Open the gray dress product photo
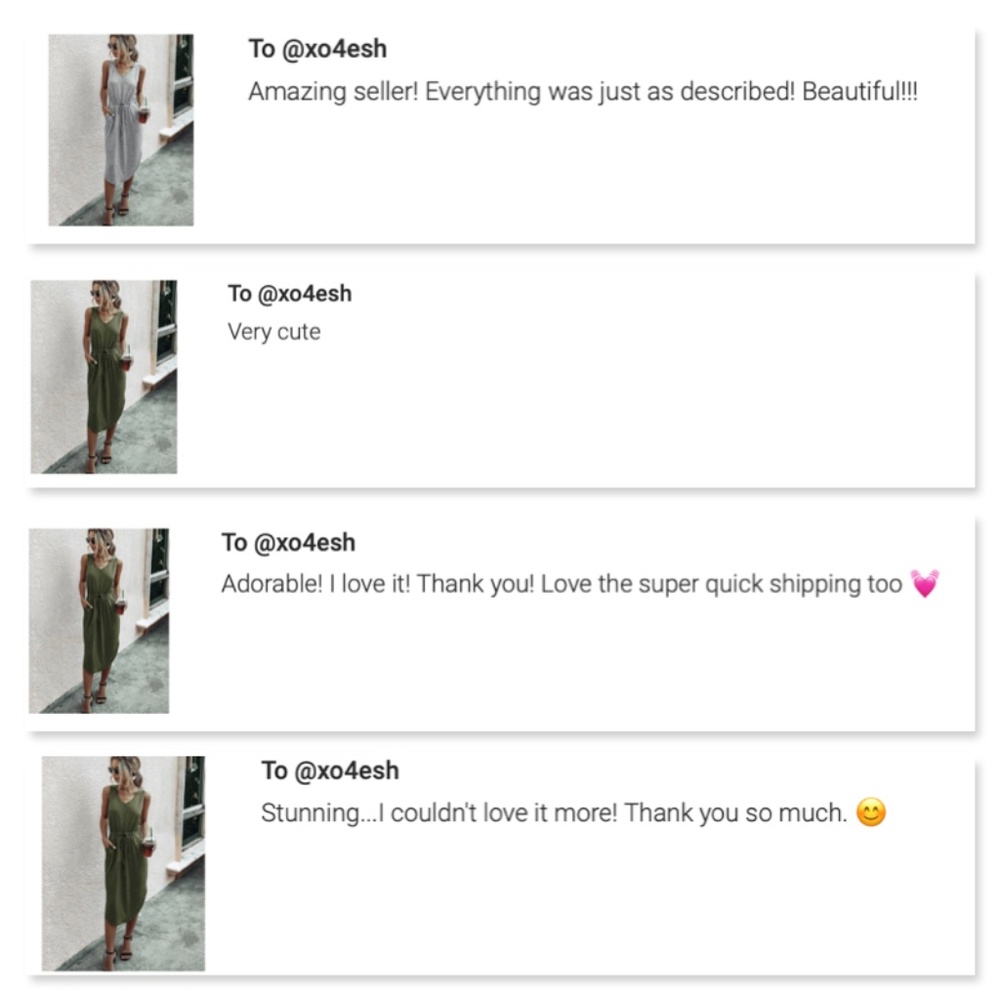This screenshot has width=1000, height=1000. point(120,130)
